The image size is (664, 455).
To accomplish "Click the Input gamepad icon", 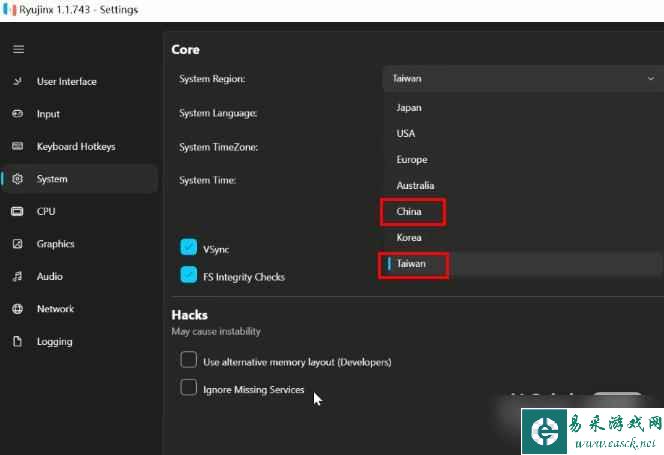I will 18,114.
